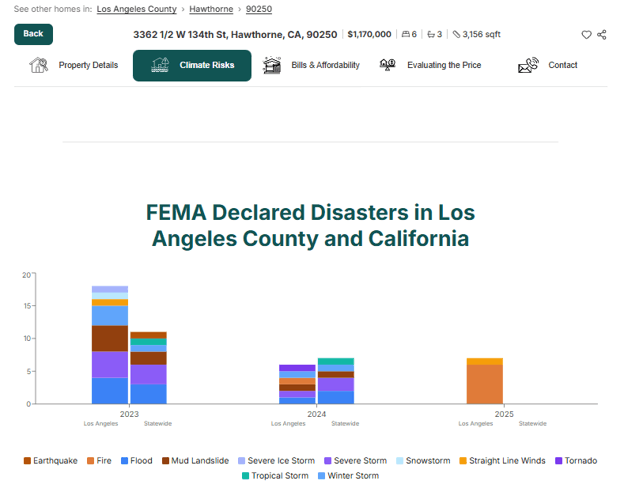Click the Back button

[x=33, y=34]
